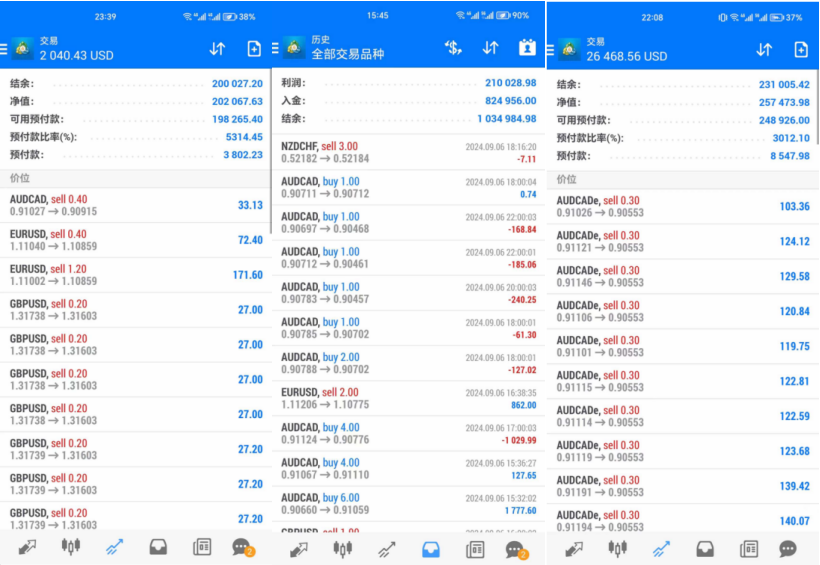The width and height of the screenshot is (820, 565).
Task: Select AUDCAD sell 0.40 position with 33.13 profit
Action: tap(136, 205)
